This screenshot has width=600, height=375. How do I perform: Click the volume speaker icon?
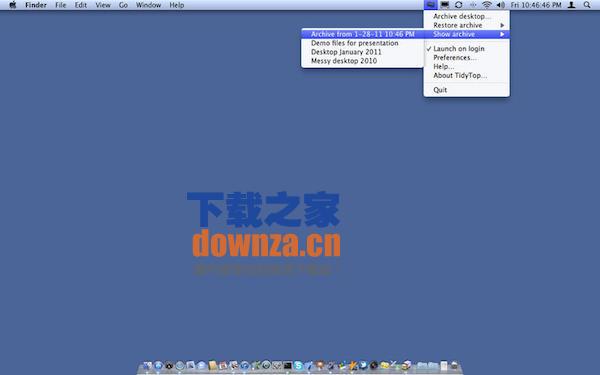[x=501, y=5]
